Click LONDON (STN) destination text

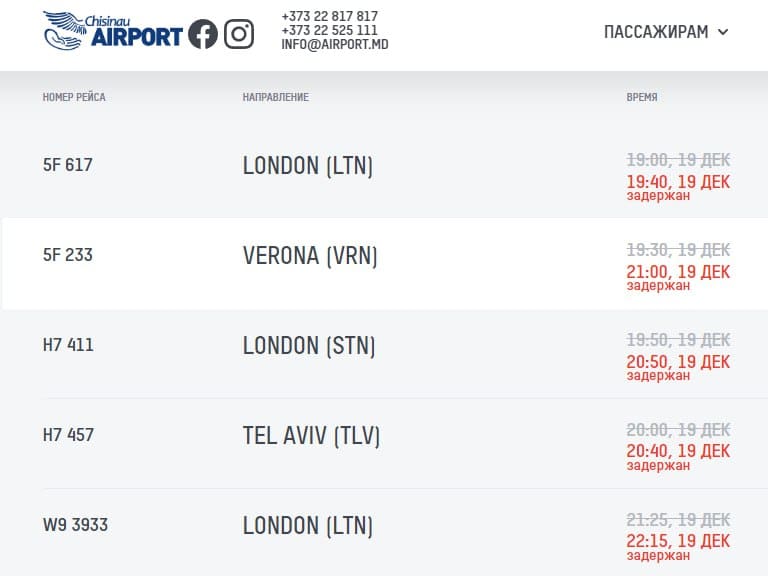(309, 345)
